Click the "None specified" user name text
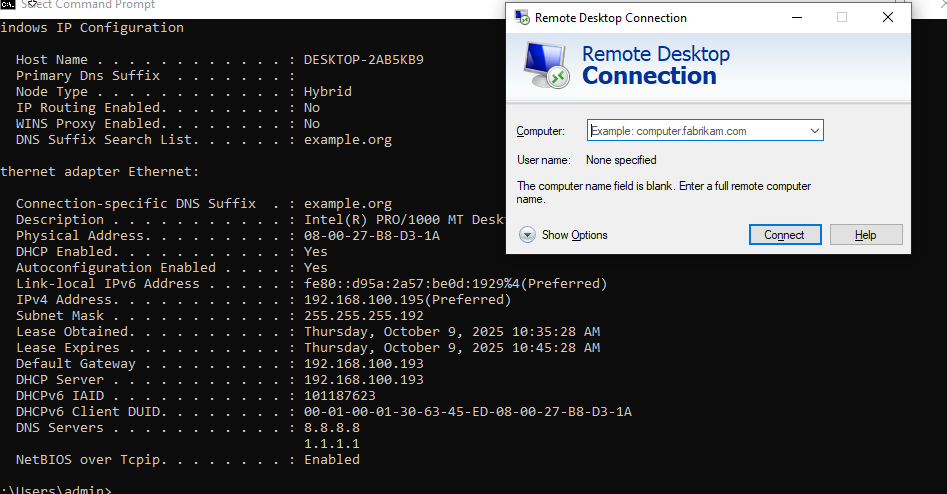 point(621,160)
